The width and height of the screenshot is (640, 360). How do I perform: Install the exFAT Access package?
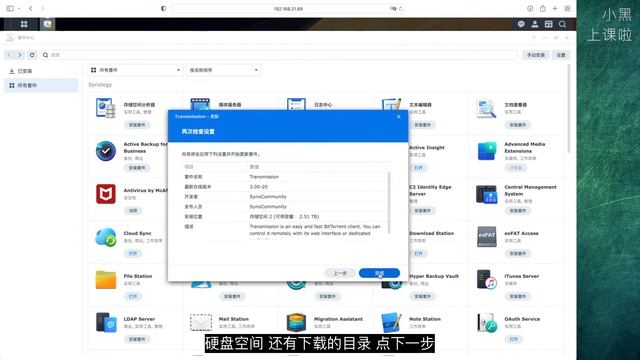pos(518,253)
